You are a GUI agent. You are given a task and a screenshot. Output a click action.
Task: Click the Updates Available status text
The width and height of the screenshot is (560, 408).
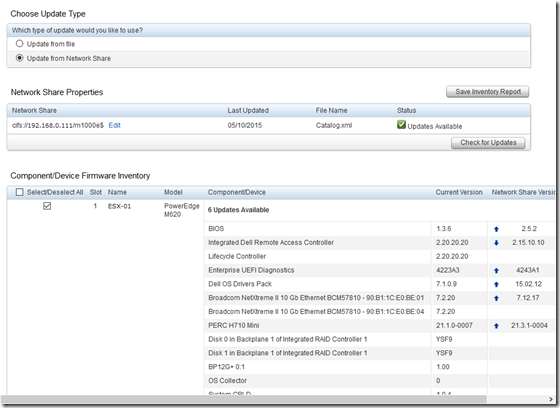click(435, 126)
